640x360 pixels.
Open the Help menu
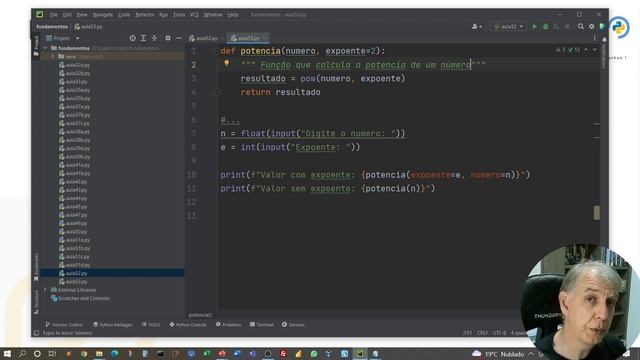(233, 15)
